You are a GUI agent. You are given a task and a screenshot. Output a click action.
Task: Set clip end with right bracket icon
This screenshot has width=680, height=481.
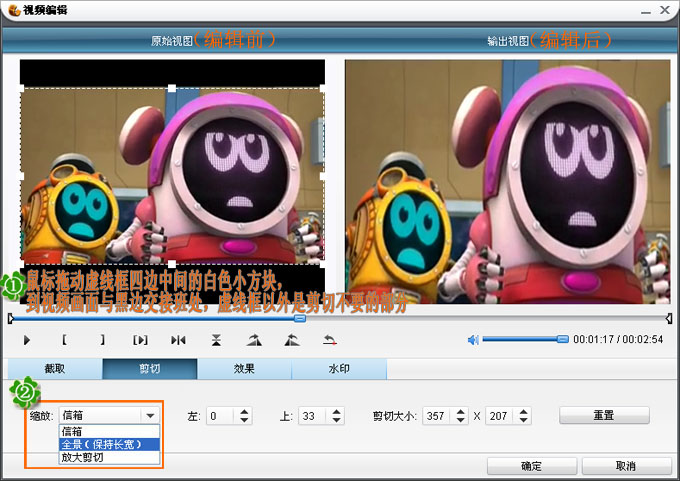point(102,340)
